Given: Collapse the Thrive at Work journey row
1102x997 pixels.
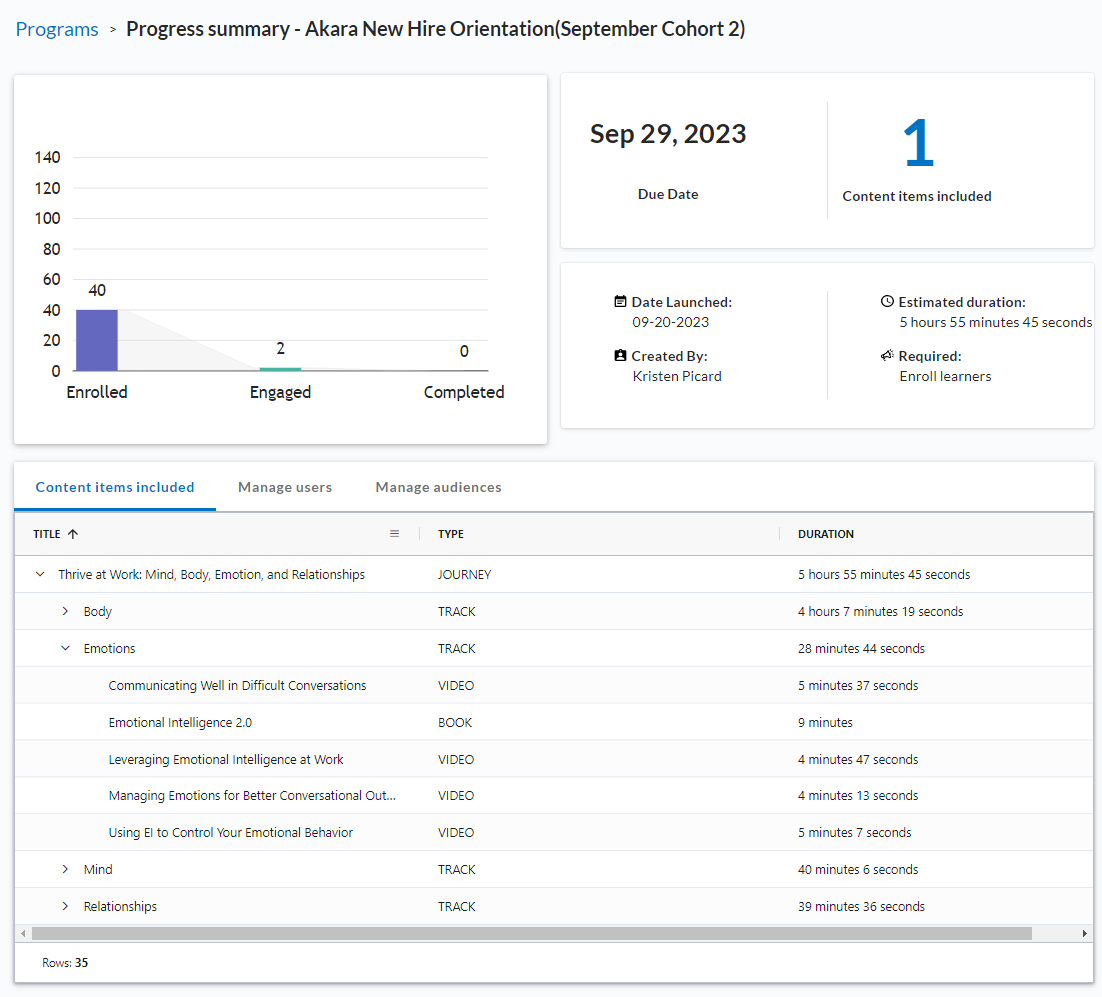Looking at the screenshot, I should click(x=40, y=575).
